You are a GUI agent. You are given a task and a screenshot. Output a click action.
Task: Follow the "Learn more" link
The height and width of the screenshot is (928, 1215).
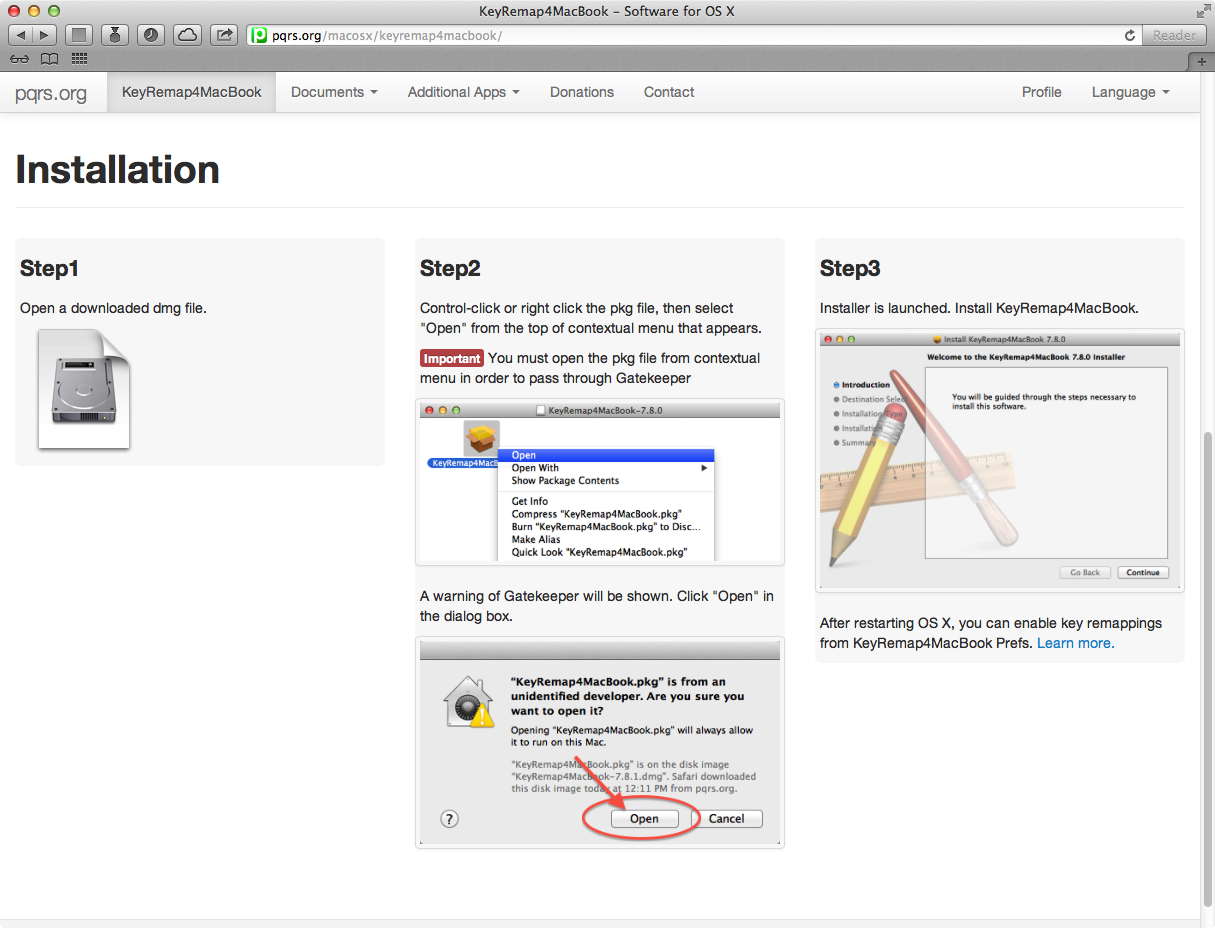point(1075,643)
